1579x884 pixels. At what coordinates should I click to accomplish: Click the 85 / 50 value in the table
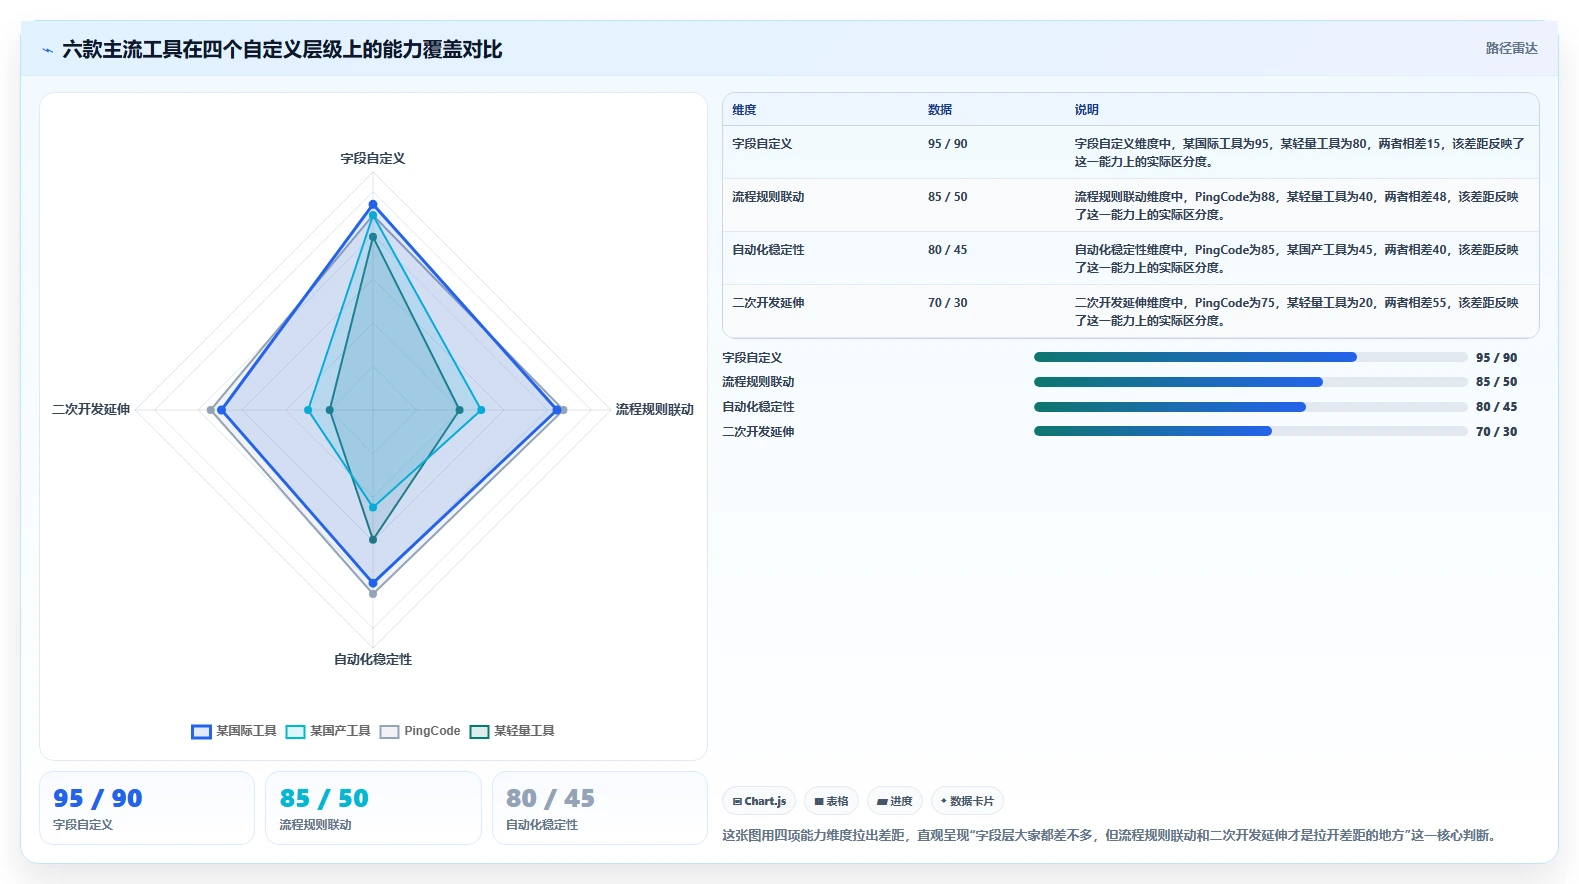pos(948,197)
